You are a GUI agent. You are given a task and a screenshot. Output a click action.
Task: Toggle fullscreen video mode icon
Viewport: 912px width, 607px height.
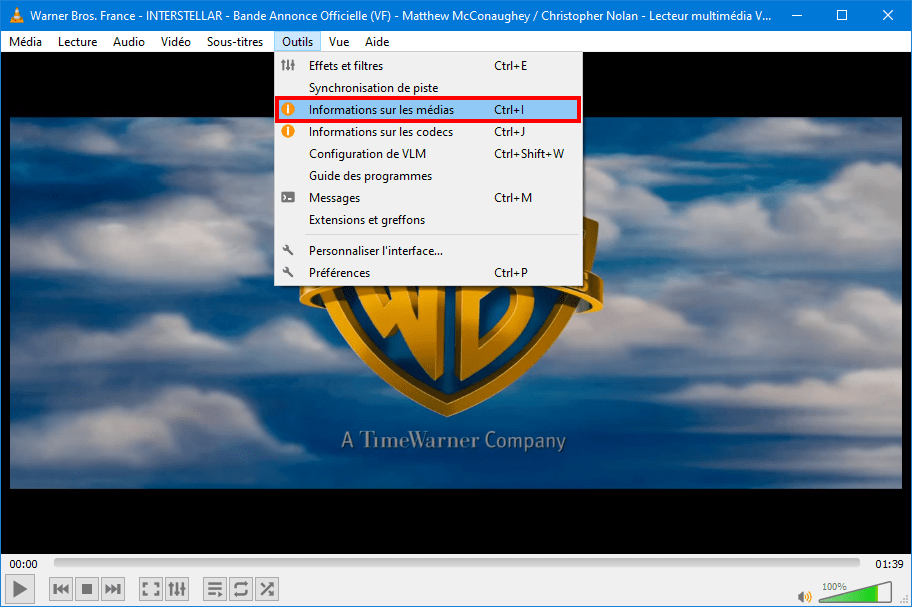click(x=151, y=589)
